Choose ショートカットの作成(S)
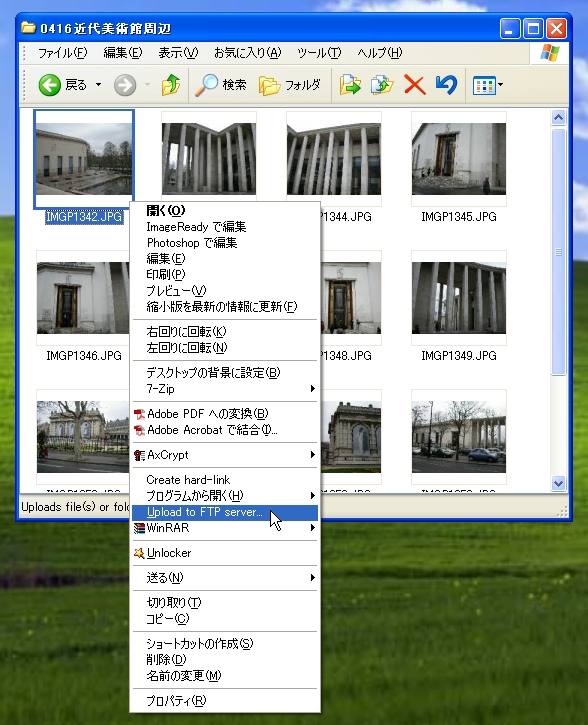Image resolution: width=588 pixels, height=725 pixels. (x=225, y=644)
